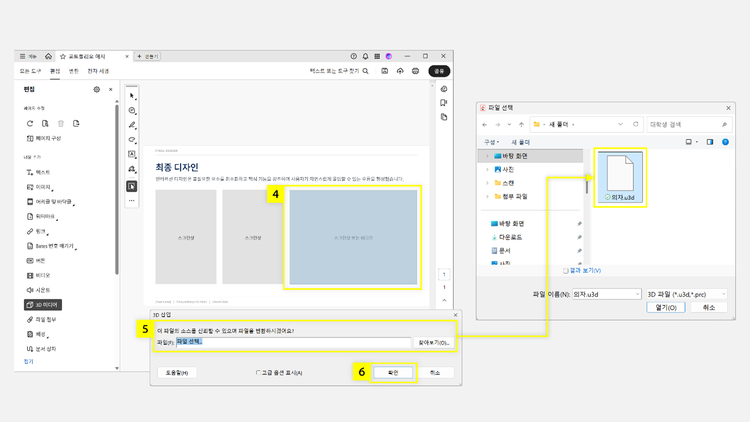The height and width of the screenshot is (422, 750).
Task: Toggle preview pane icon in file dialog
Action: (x=710, y=142)
